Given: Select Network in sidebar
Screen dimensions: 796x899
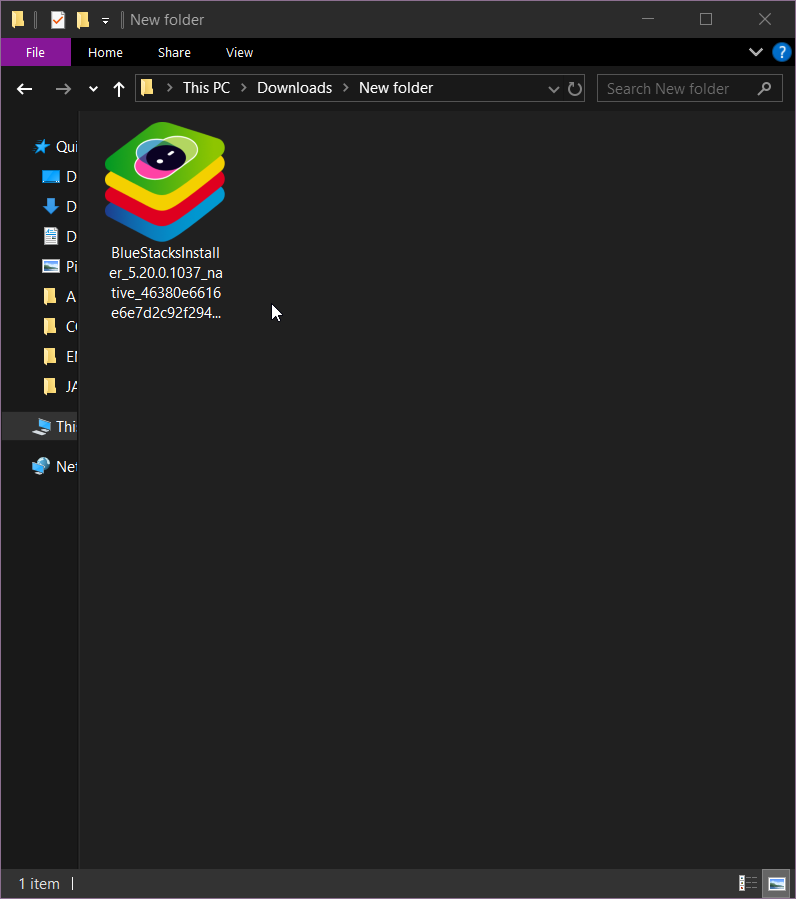Looking at the screenshot, I should [54, 467].
